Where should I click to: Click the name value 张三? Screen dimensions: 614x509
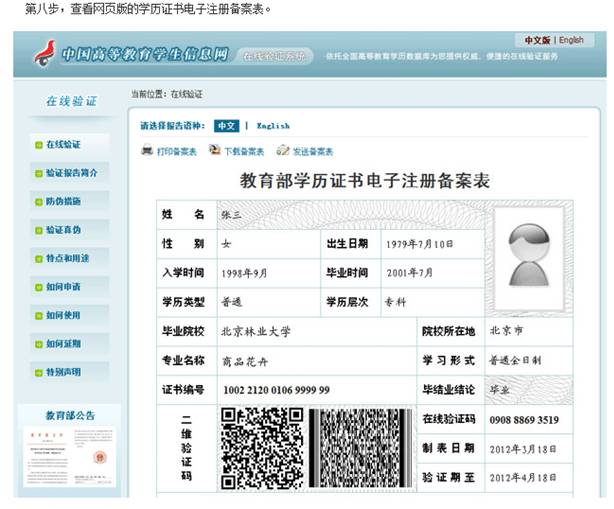(231, 215)
